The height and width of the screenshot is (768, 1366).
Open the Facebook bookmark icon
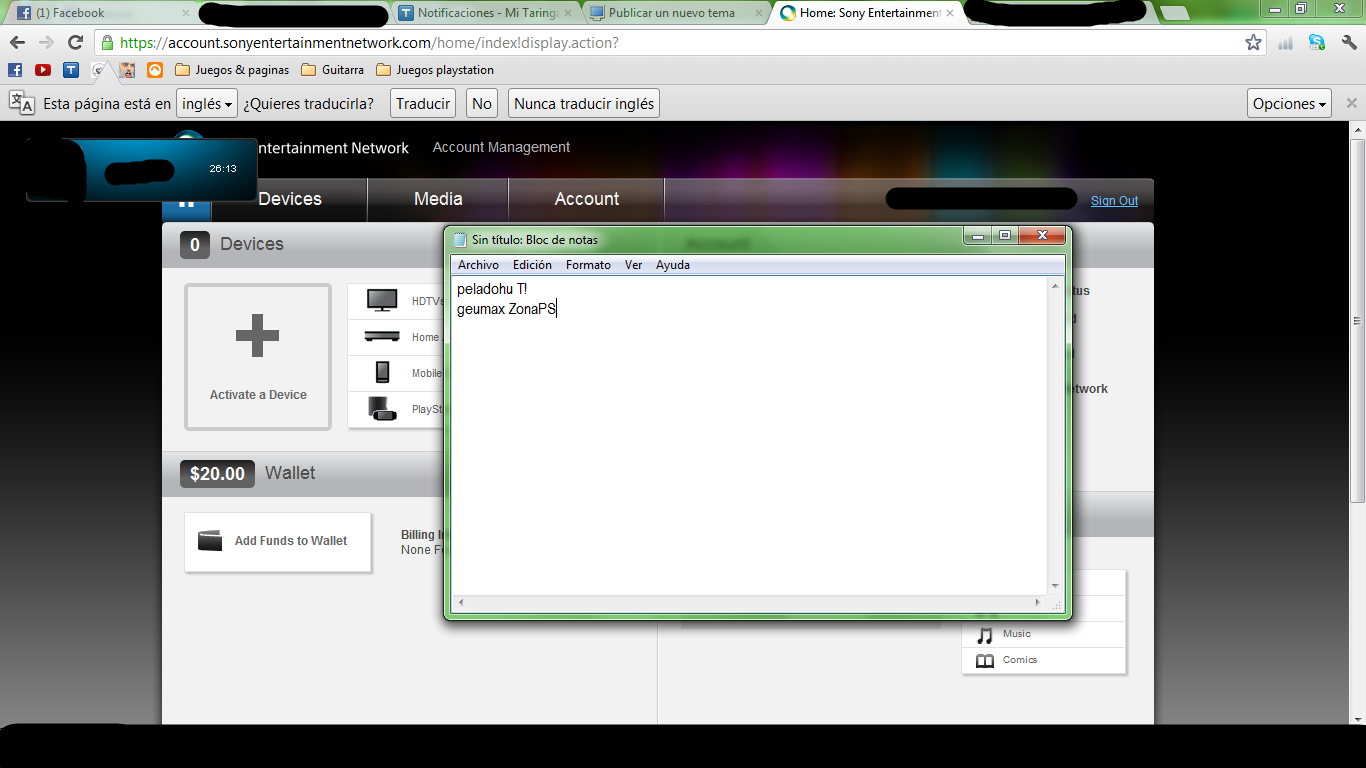click(15, 70)
